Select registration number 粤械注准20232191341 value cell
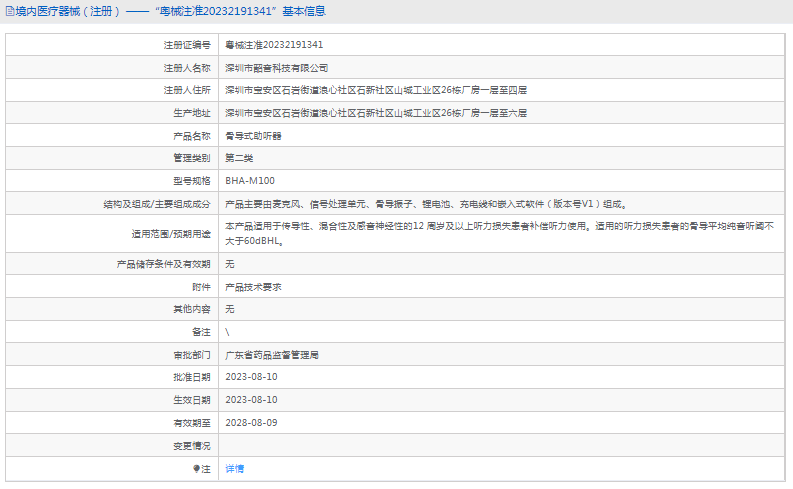793x489 pixels. 274,45
